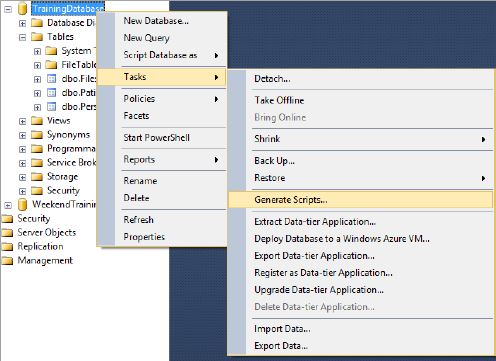496x361 pixels.
Task: Collapse the TrainingDatabase node
Action: pyautogui.click(x=8, y=9)
